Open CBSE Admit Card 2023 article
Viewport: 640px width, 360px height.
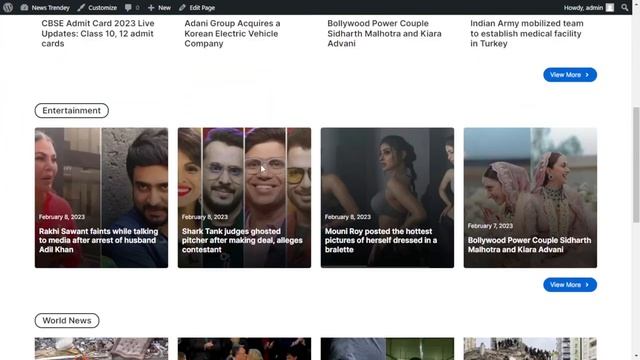coord(98,33)
